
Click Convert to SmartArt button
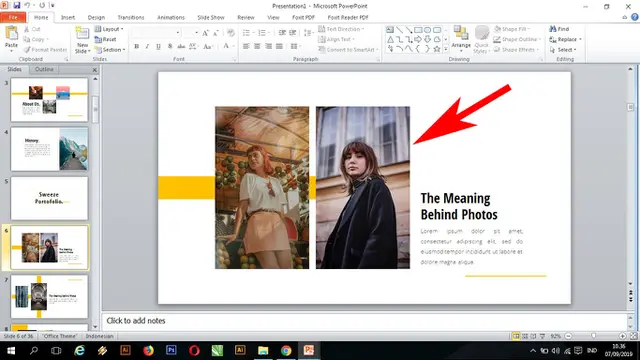click(348, 50)
